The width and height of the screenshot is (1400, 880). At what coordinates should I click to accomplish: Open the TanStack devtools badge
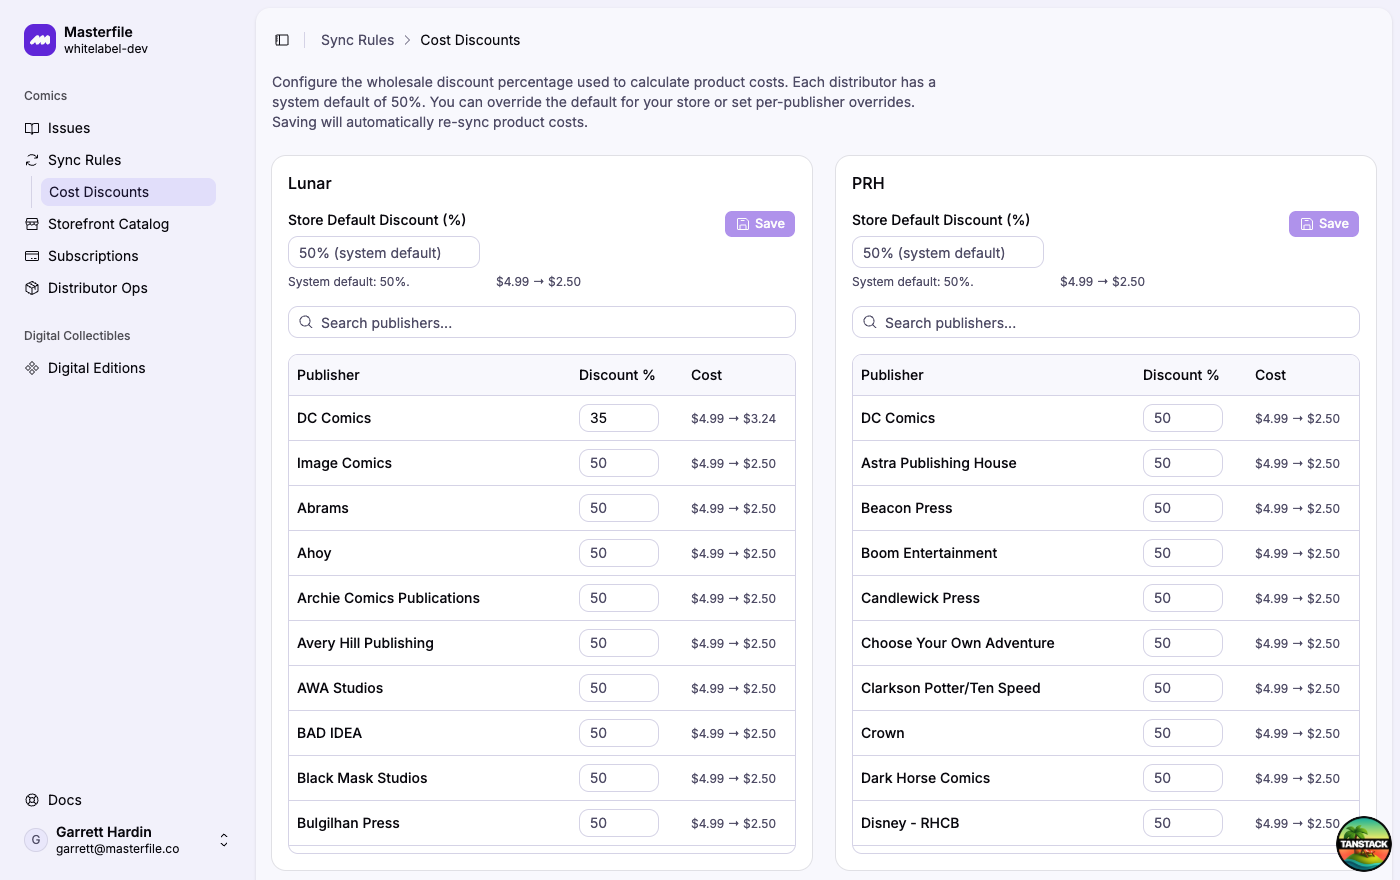[1364, 844]
